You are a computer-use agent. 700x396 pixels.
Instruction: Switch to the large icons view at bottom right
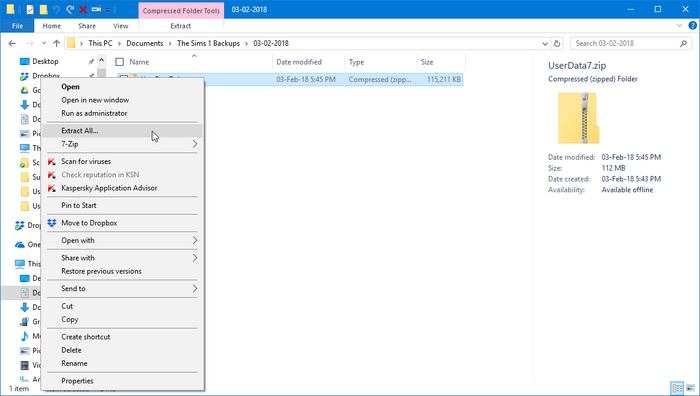[691, 388]
